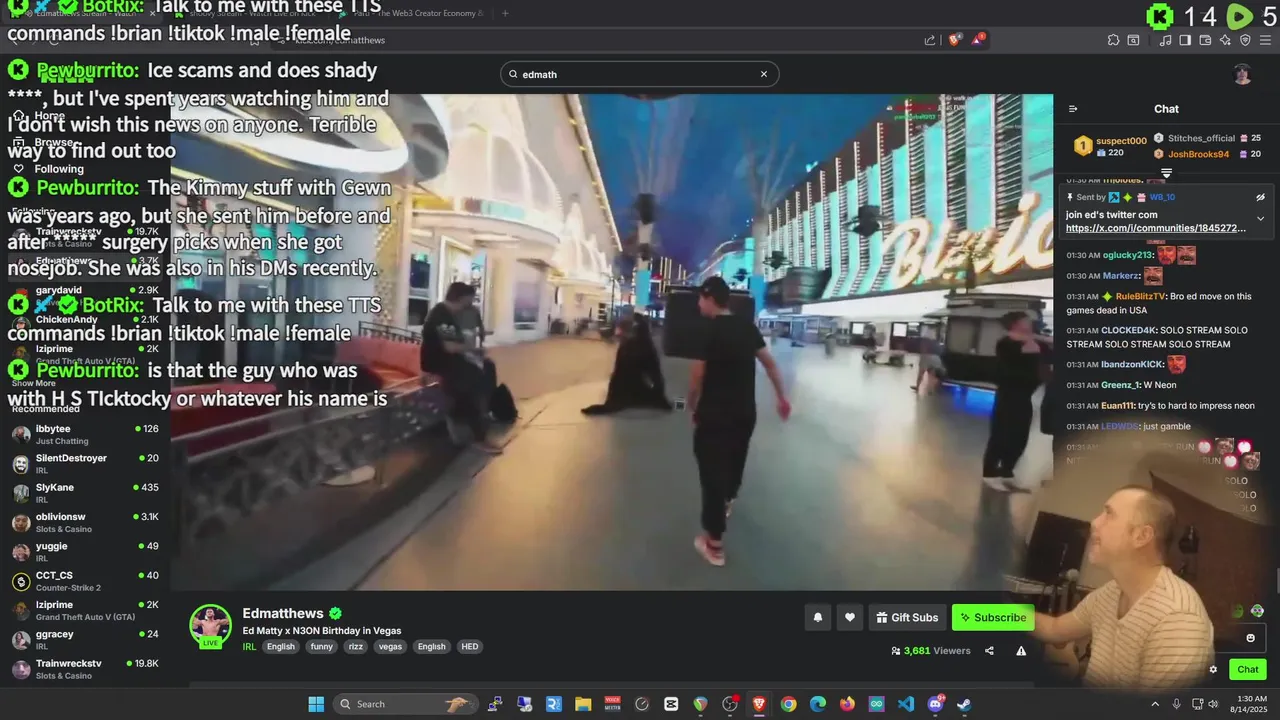Image resolution: width=1280 pixels, height=720 pixels.
Task: Open Brave browser taskbar icon
Action: (759, 704)
